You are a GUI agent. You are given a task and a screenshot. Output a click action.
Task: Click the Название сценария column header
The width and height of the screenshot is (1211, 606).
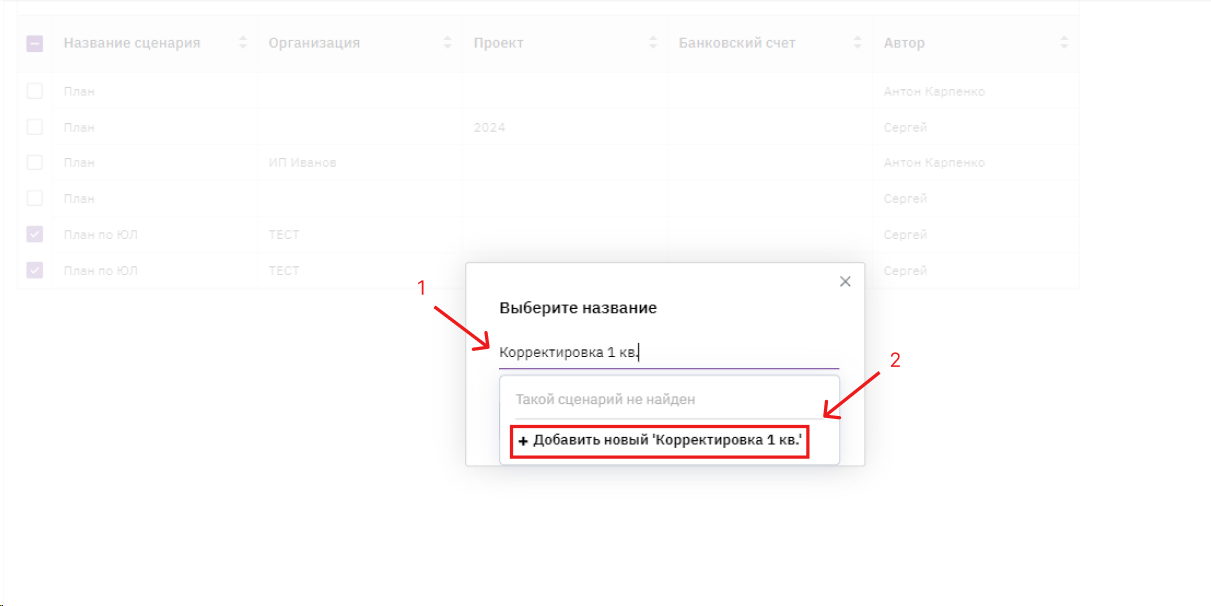[x=132, y=43]
